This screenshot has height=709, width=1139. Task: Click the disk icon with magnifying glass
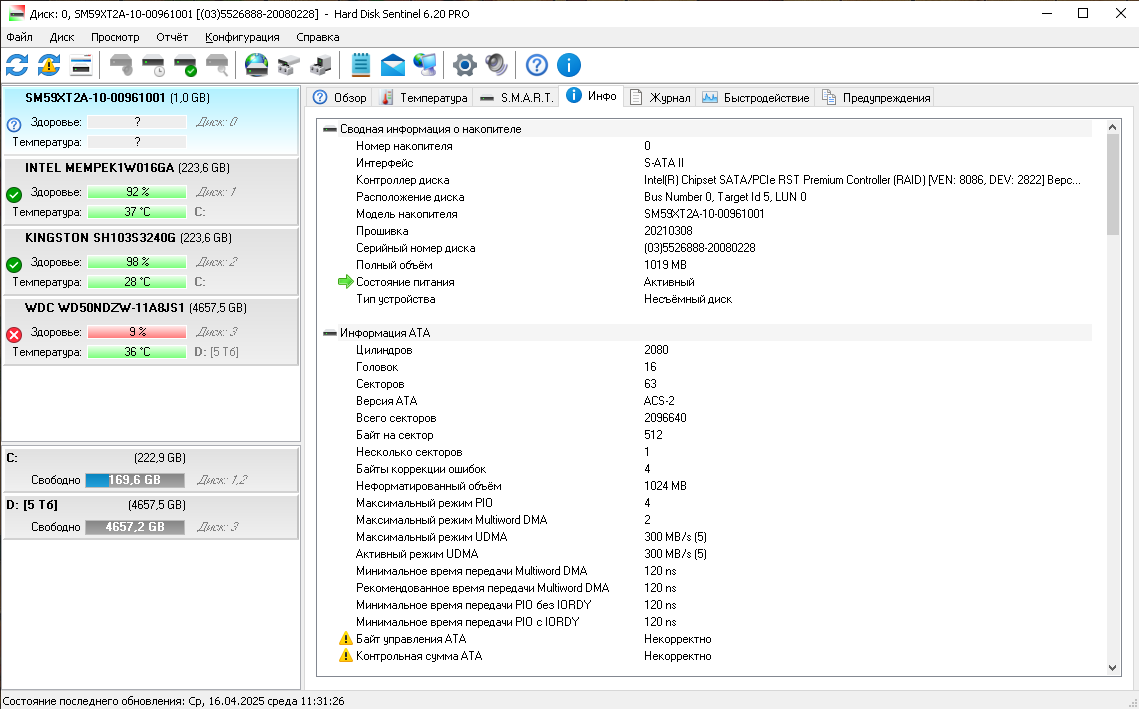(x=217, y=65)
